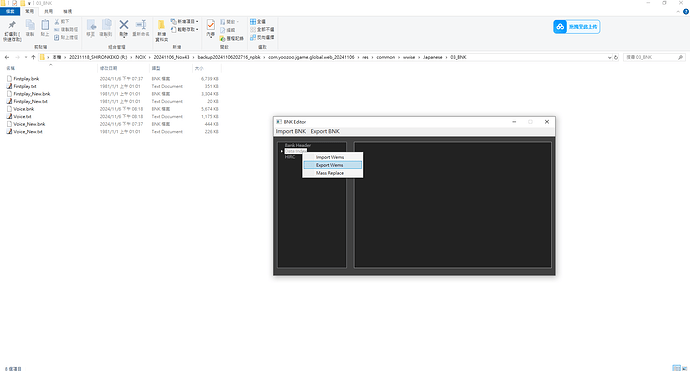Open the address bar history dropdown

pos(609,58)
